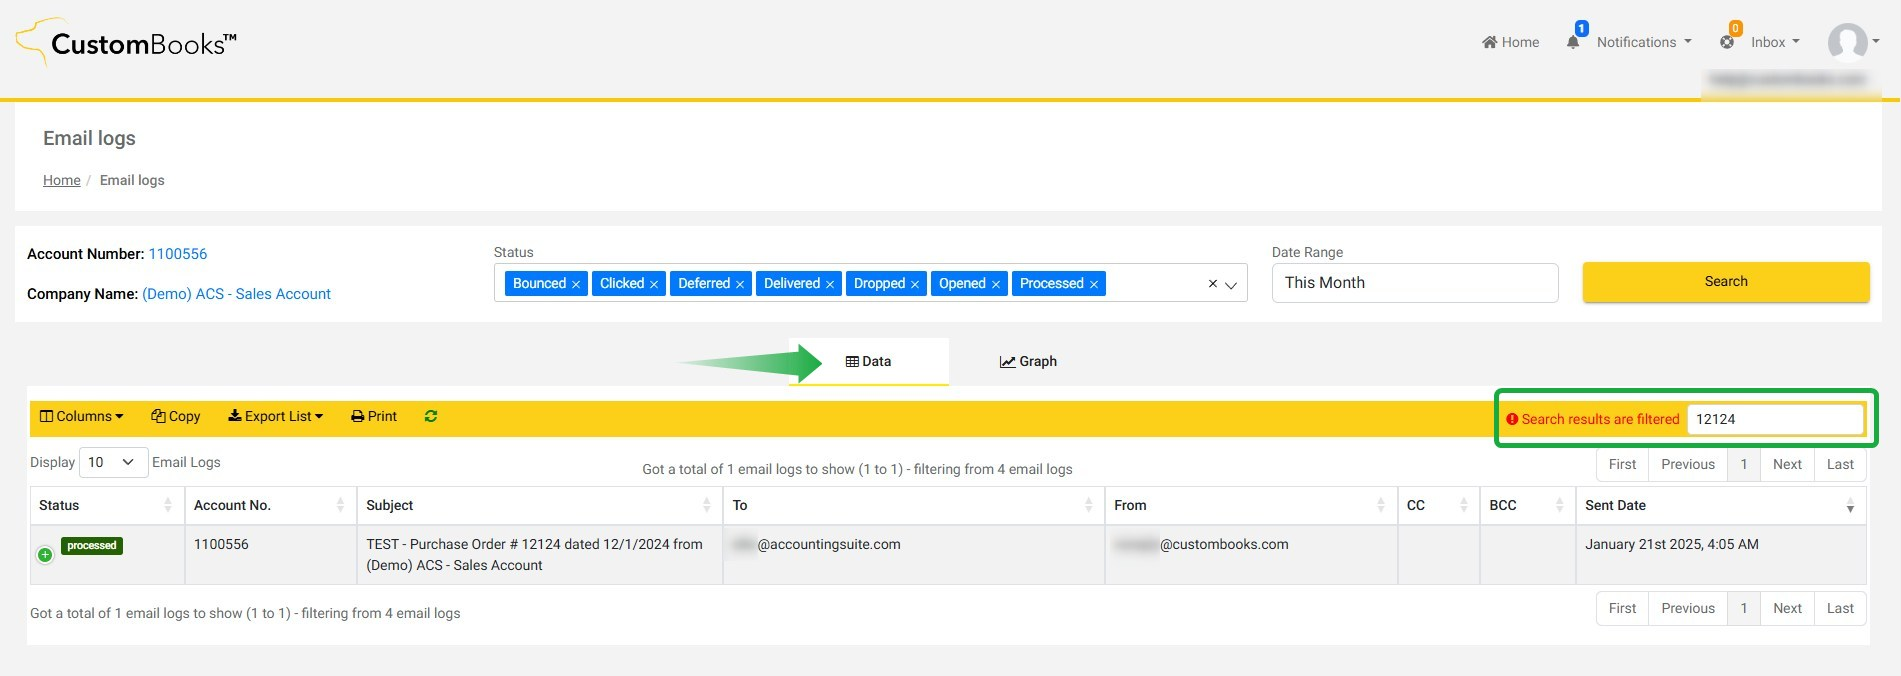1901x676 pixels.
Task: Open the user avatar menu
Action: click(x=1853, y=42)
